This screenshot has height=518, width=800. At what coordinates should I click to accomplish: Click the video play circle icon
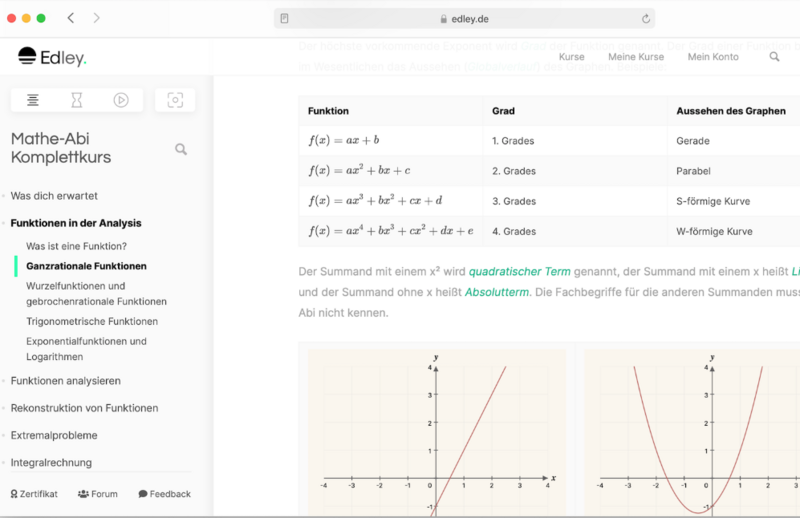click(x=121, y=100)
